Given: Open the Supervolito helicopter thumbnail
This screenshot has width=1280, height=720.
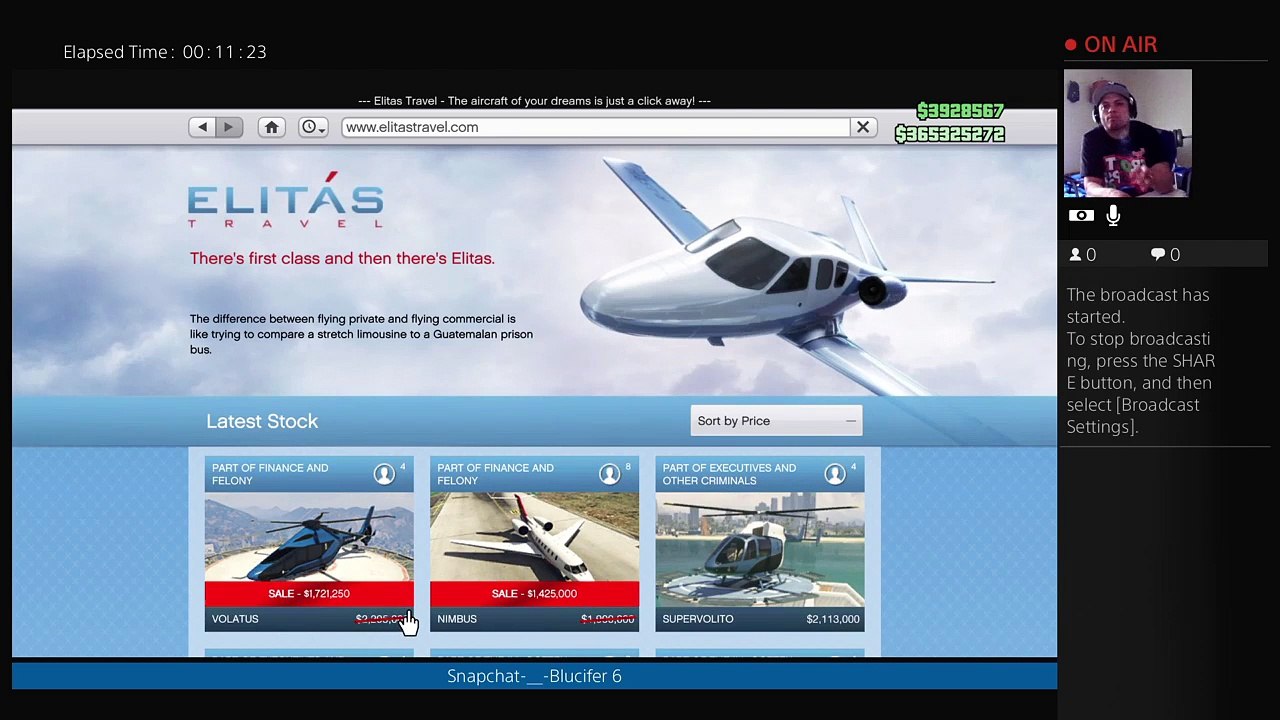Looking at the screenshot, I should tap(760, 549).
